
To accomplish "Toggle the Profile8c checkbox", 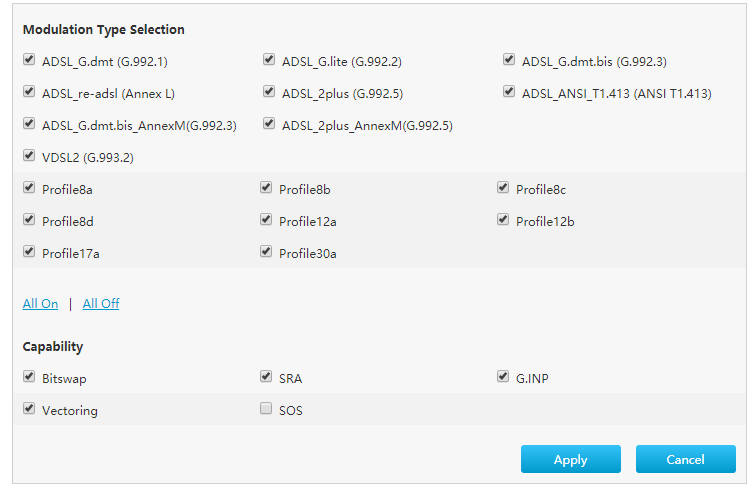I will click(502, 187).
